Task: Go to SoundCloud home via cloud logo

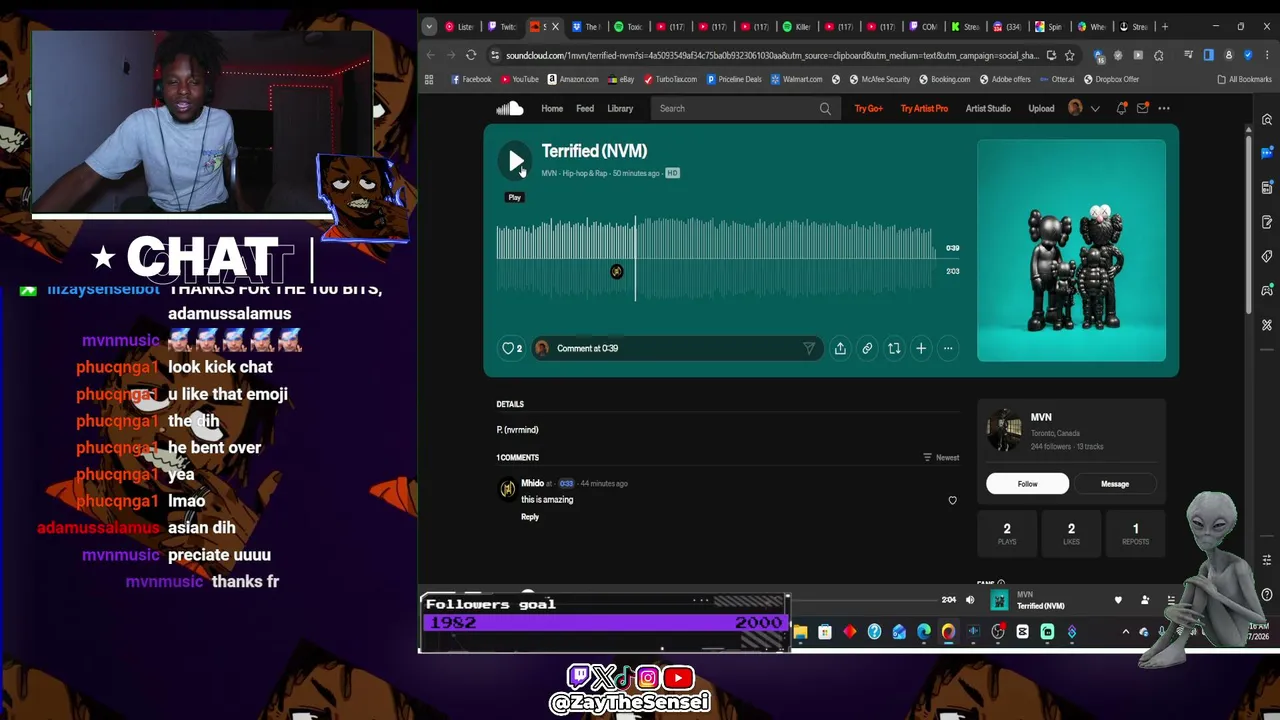Action: 510,108
